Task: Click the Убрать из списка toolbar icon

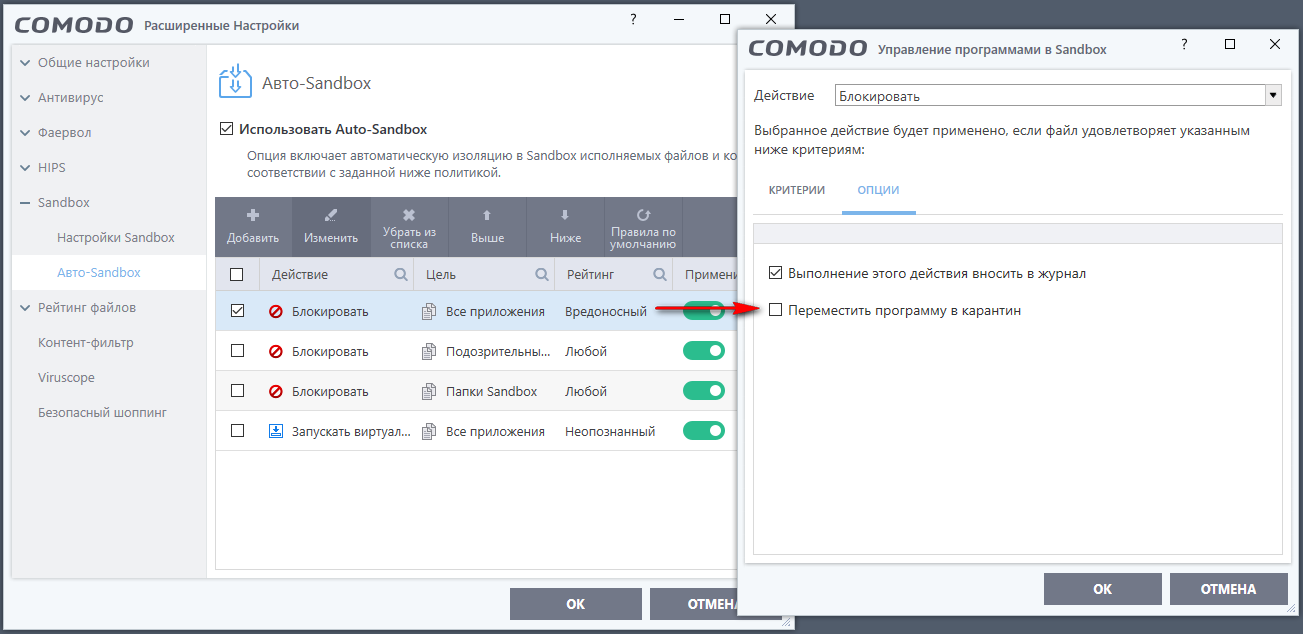Action: tap(409, 215)
